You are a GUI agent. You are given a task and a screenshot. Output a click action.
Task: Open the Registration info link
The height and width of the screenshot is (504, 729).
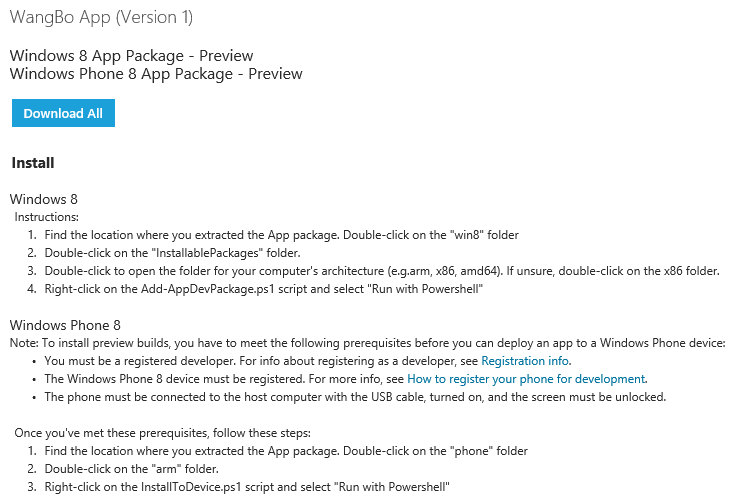525,361
